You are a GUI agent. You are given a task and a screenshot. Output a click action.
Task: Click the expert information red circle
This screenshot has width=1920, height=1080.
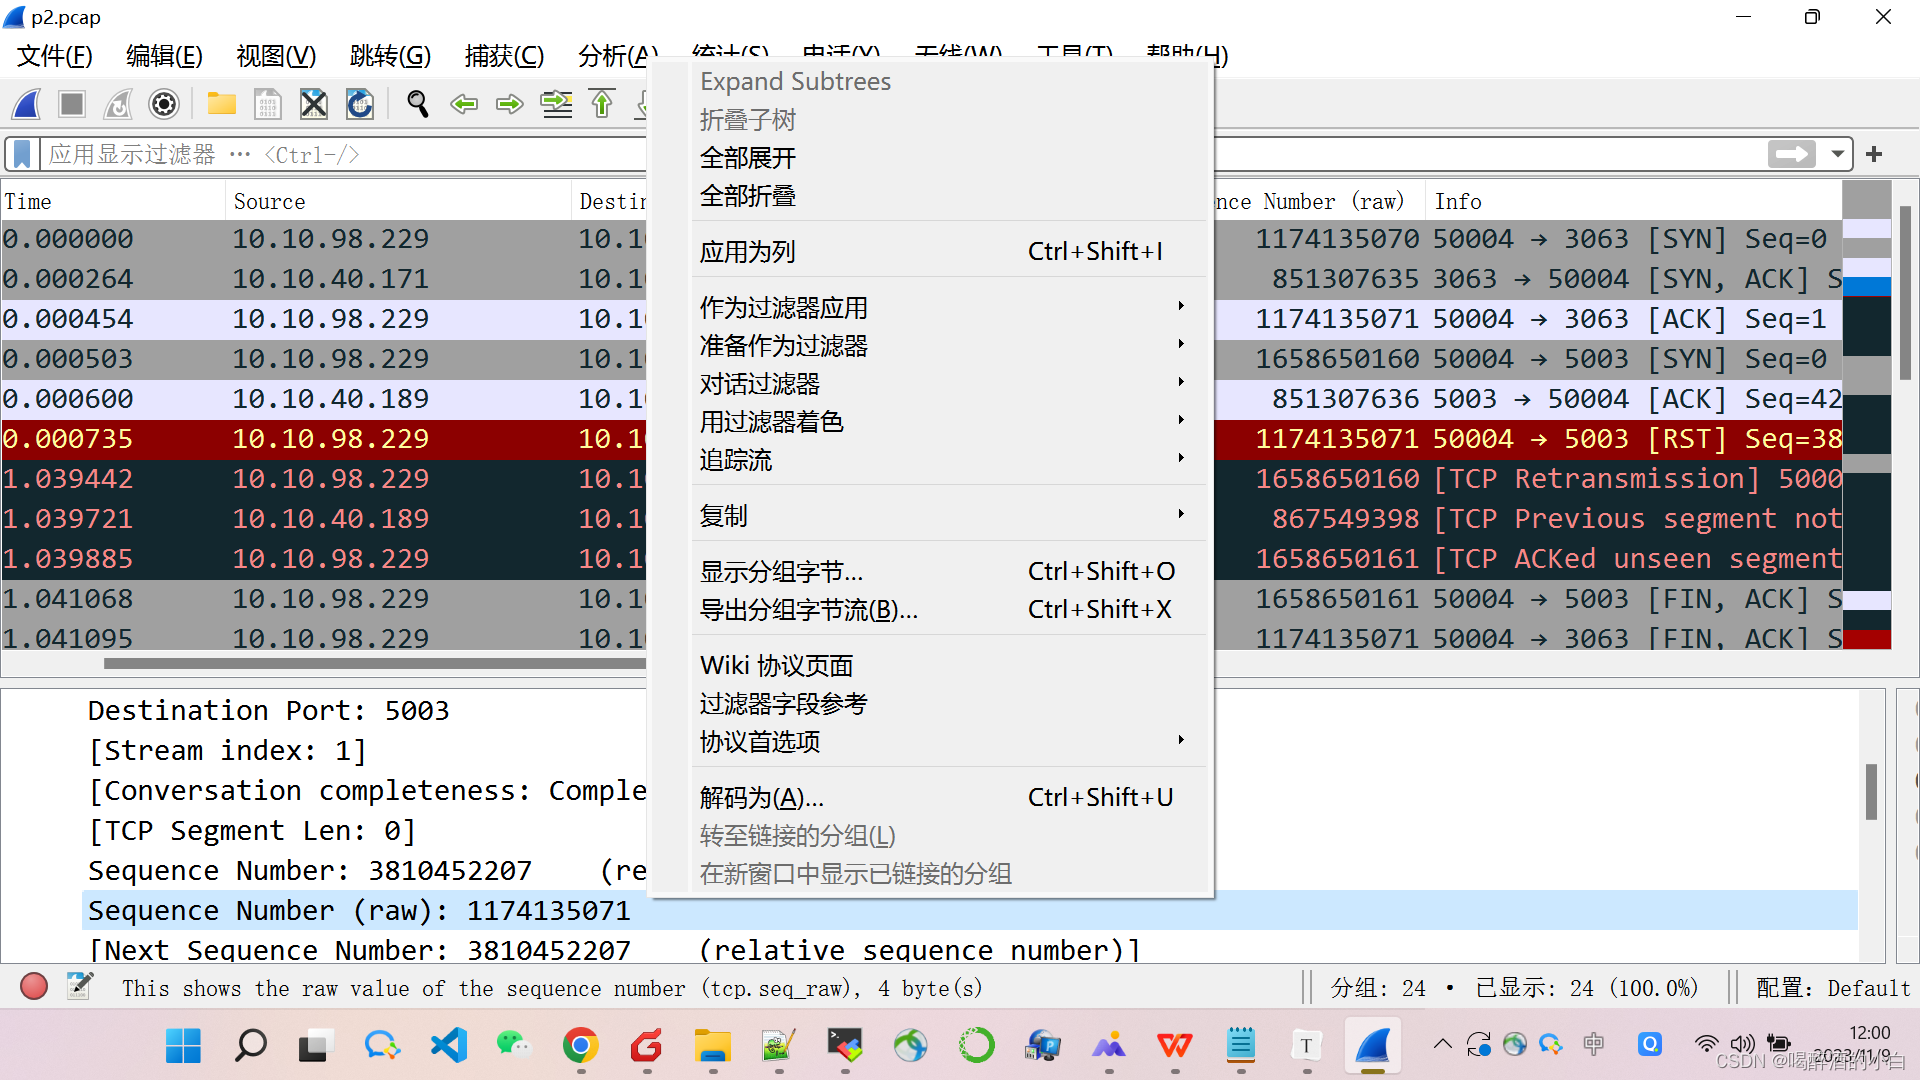(x=34, y=988)
